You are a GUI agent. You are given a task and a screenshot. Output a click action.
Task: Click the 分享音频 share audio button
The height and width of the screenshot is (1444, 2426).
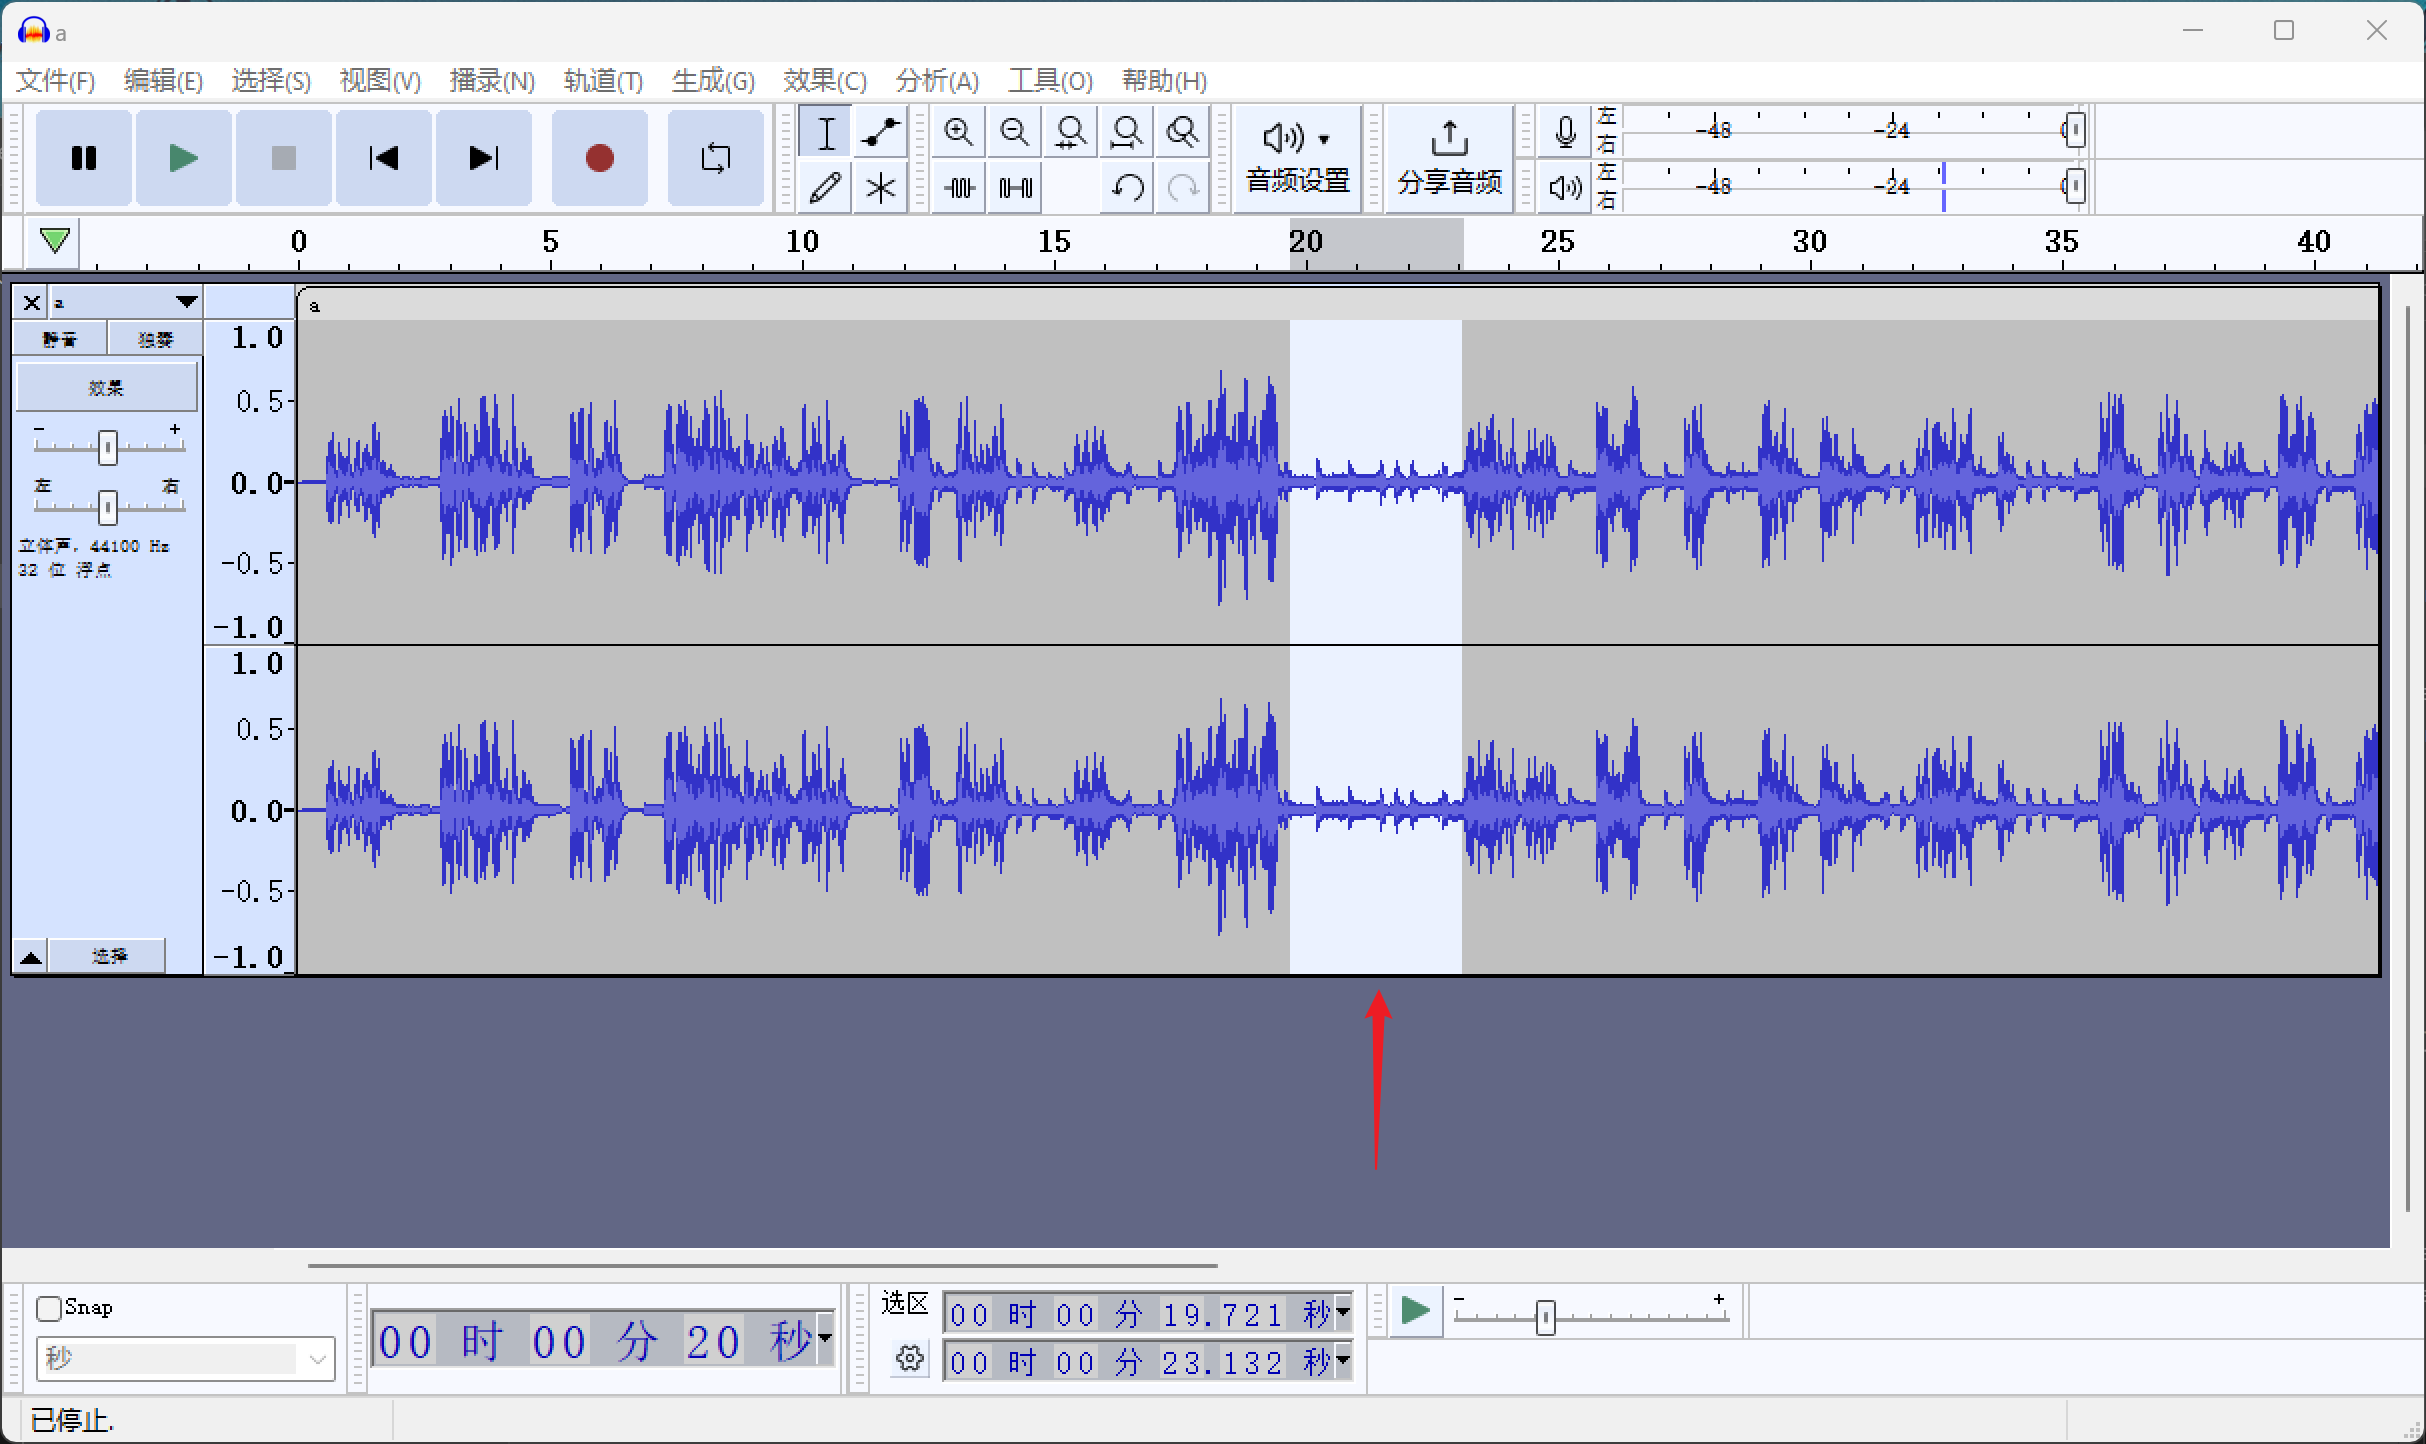pyautogui.click(x=1449, y=158)
